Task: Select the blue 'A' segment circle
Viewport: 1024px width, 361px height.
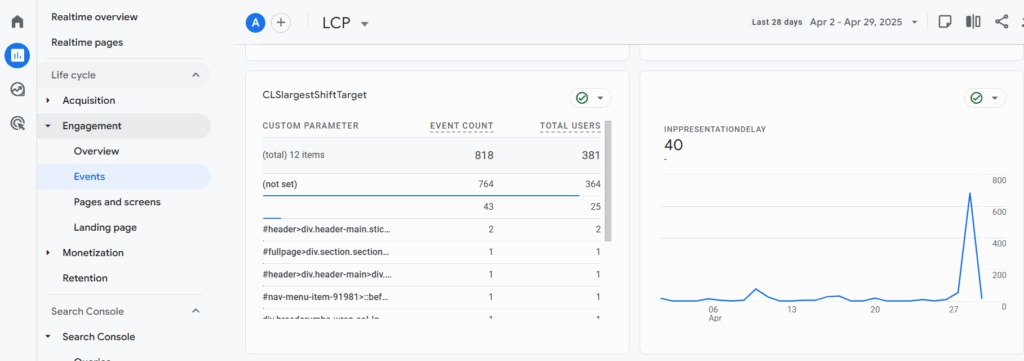Action: [x=255, y=23]
